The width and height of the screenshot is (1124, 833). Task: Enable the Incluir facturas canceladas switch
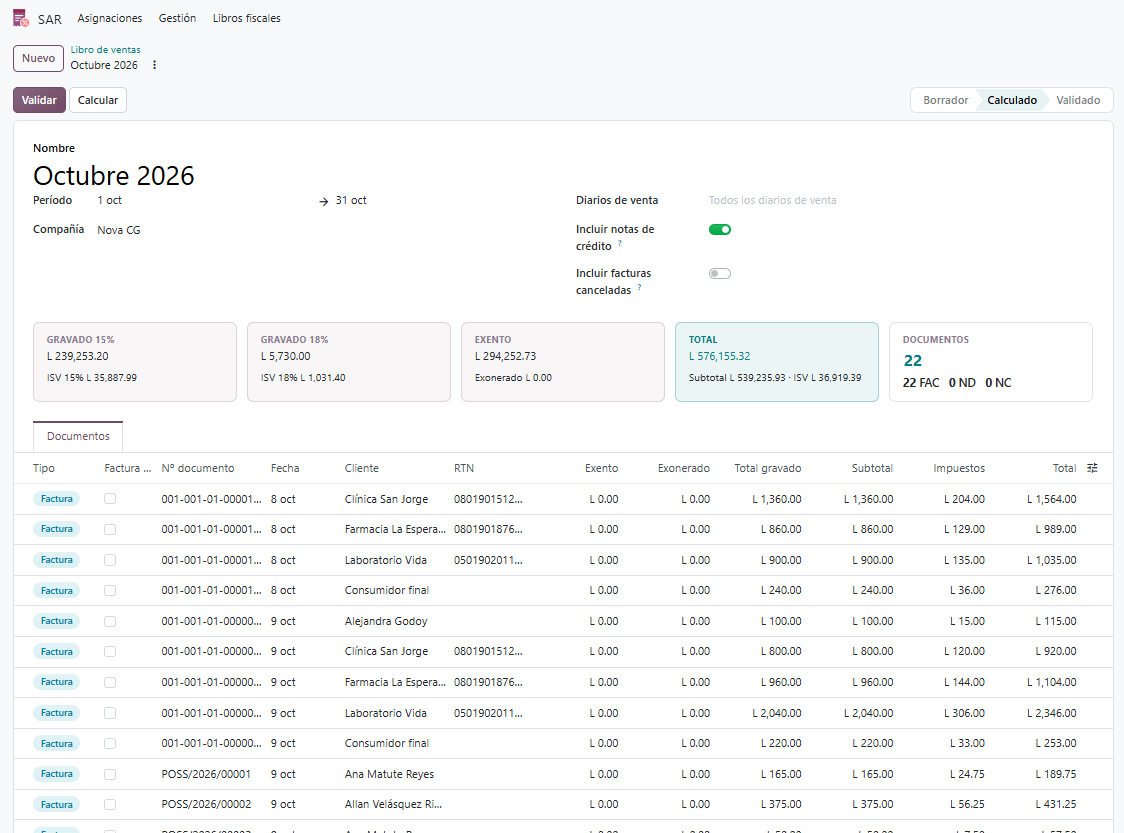click(x=720, y=273)
